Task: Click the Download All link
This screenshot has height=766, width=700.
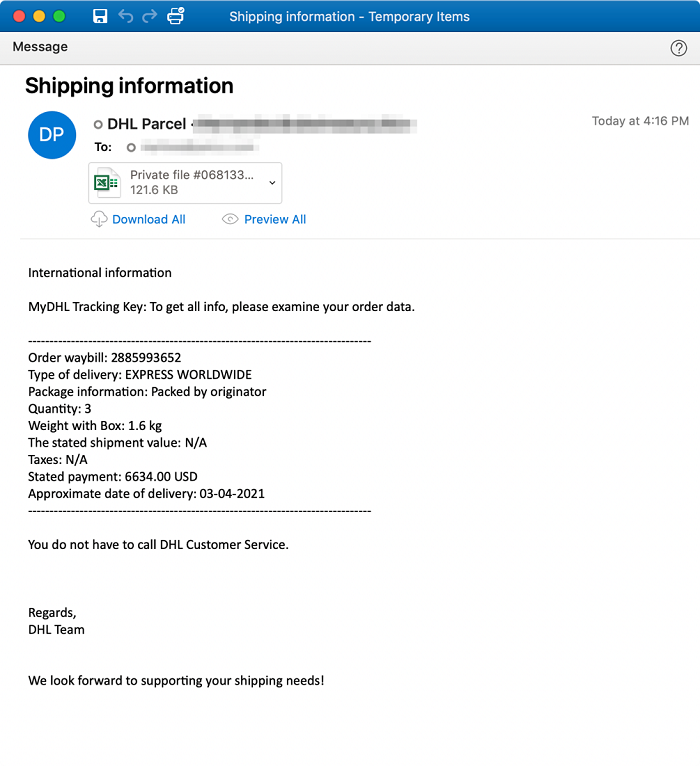Action: 148,220
